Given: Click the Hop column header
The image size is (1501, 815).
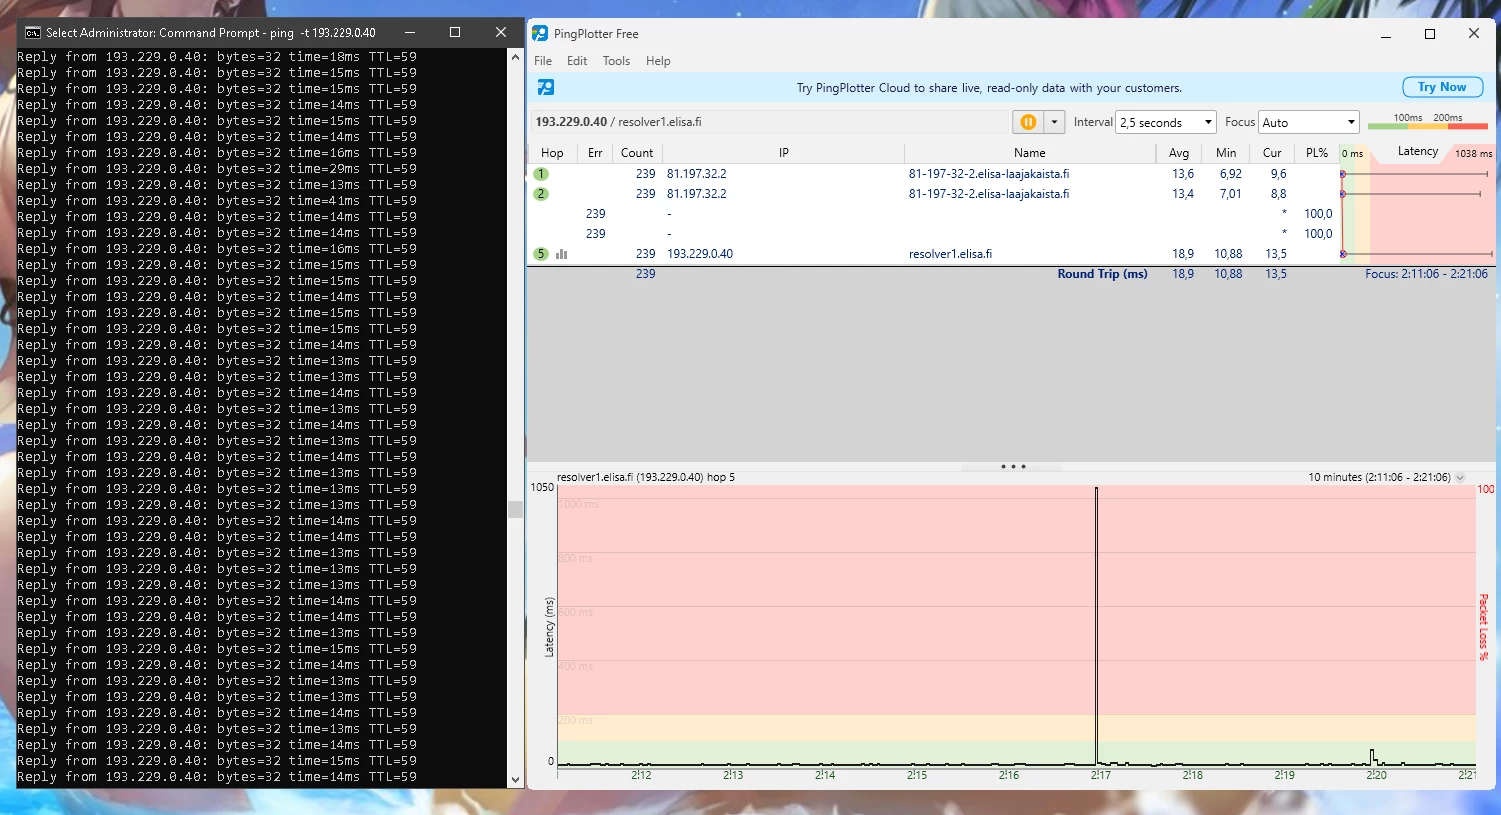Looking at the screenshot, I should point(552,153).
